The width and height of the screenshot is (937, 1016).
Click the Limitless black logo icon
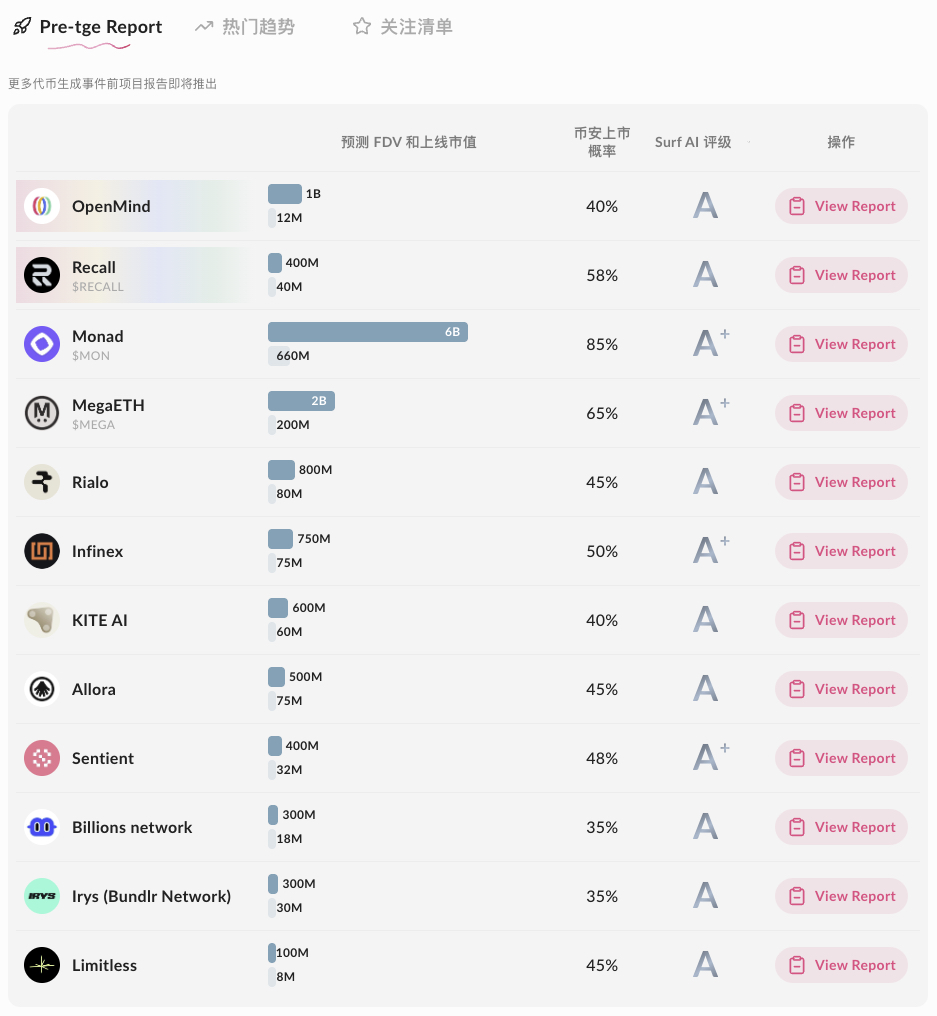pyautogui.click(x=42, y=965)
